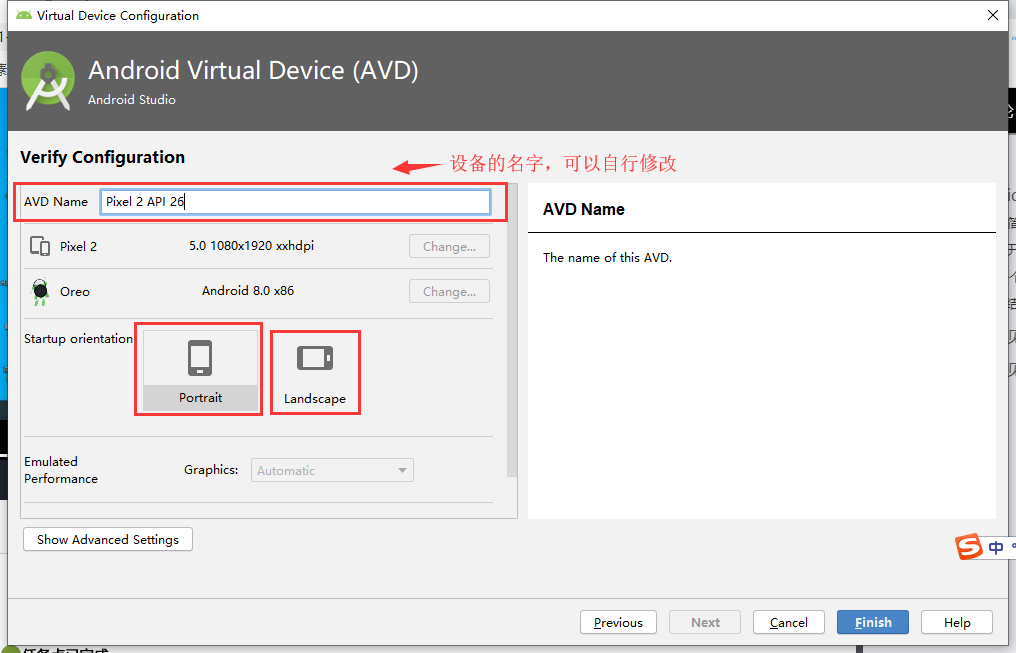The height and width of the screenshot is (653, 1016).
Task: Click the Sogou input method icon in the tray
Action: (x=968, y=546)
